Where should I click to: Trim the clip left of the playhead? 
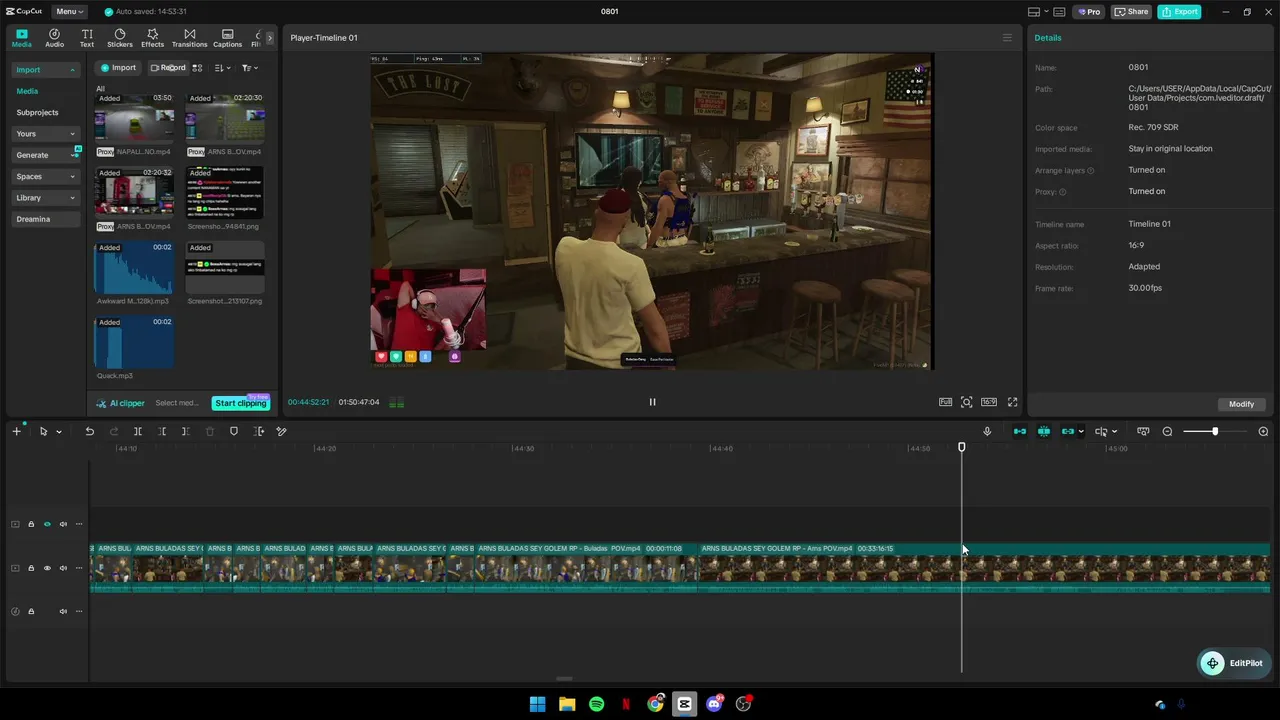click(x=162, y=431)
